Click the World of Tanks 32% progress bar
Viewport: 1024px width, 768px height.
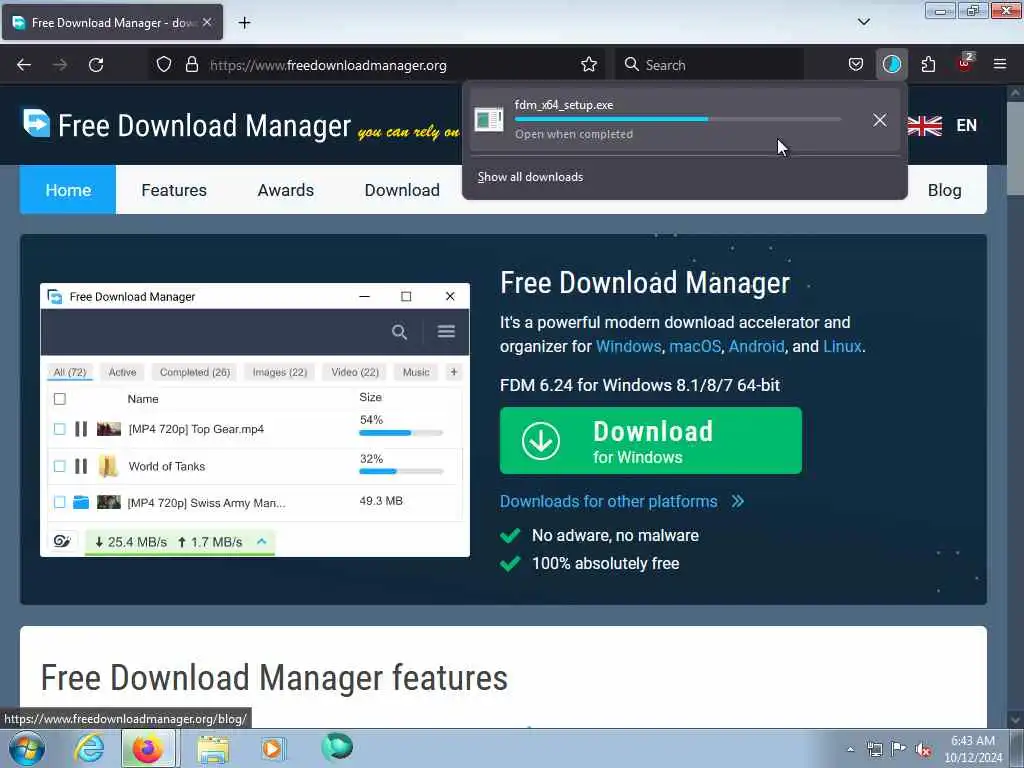tap(401, 472)
